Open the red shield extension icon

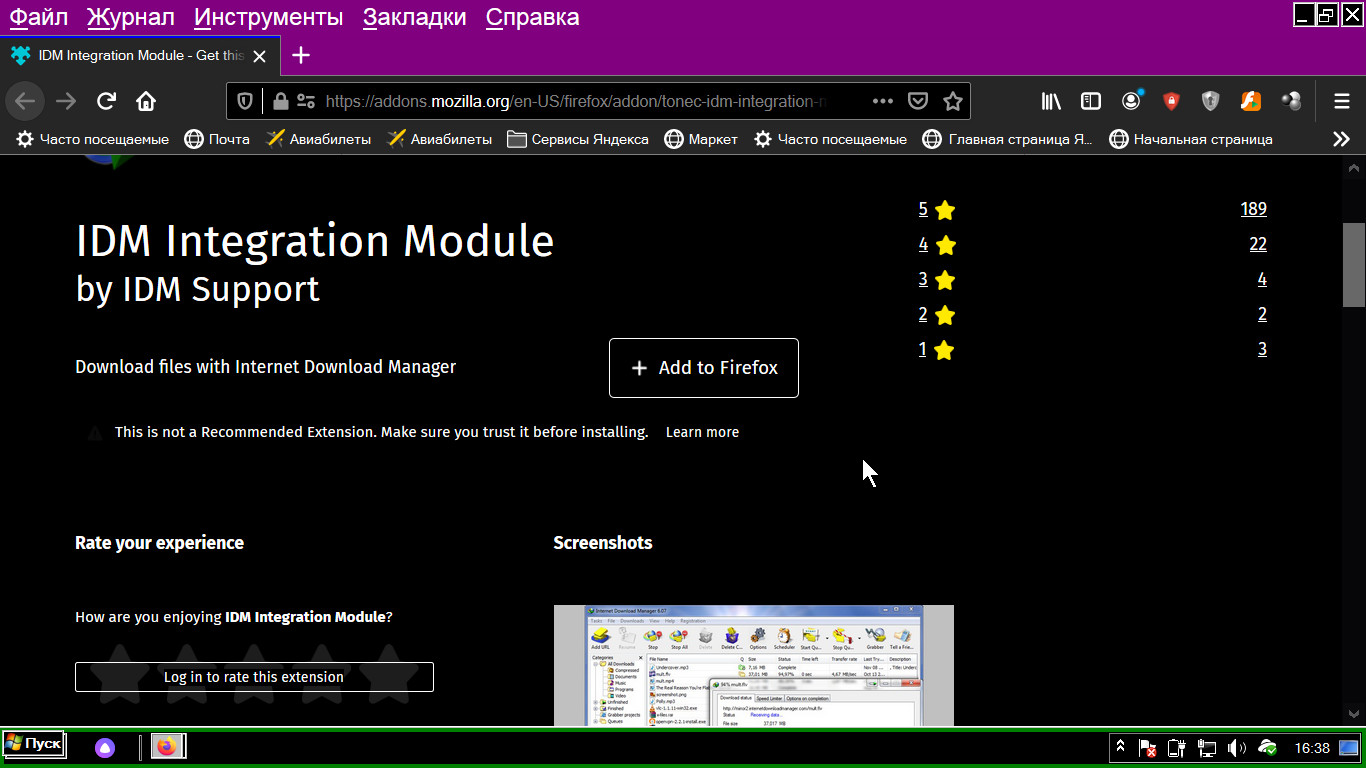[1171, 101]
